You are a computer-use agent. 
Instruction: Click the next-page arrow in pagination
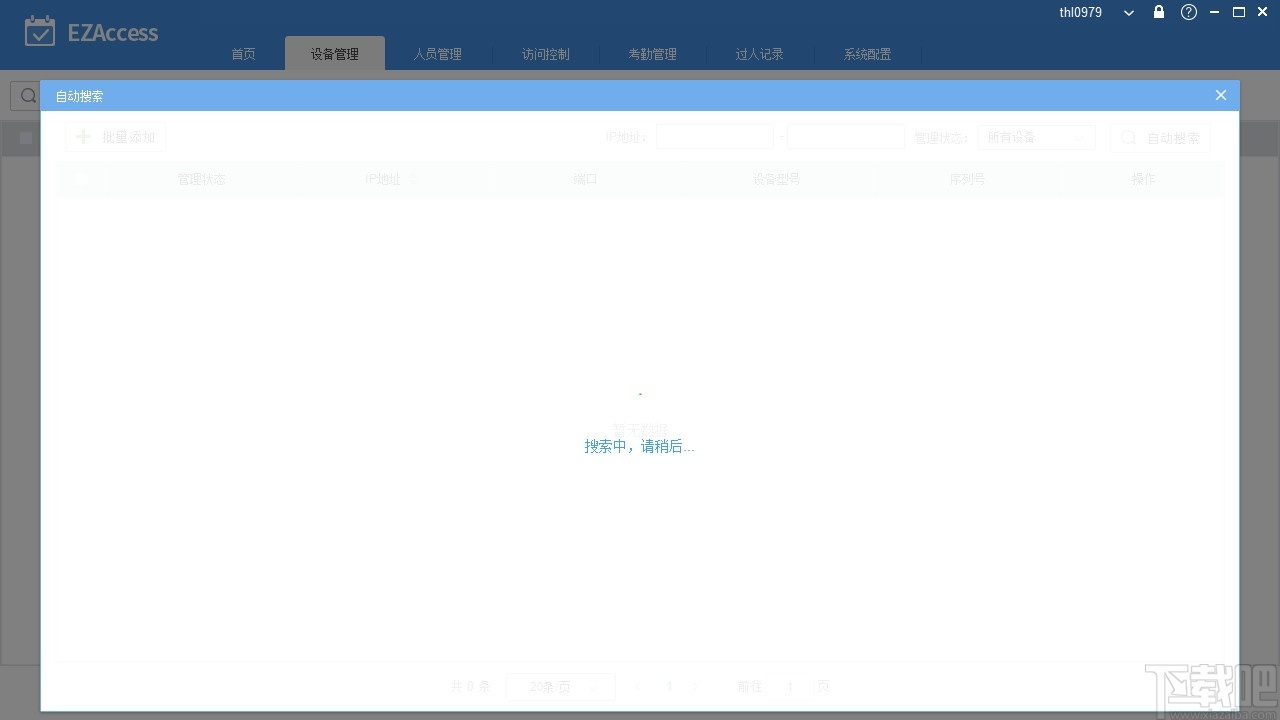click(x=695, y=687)
